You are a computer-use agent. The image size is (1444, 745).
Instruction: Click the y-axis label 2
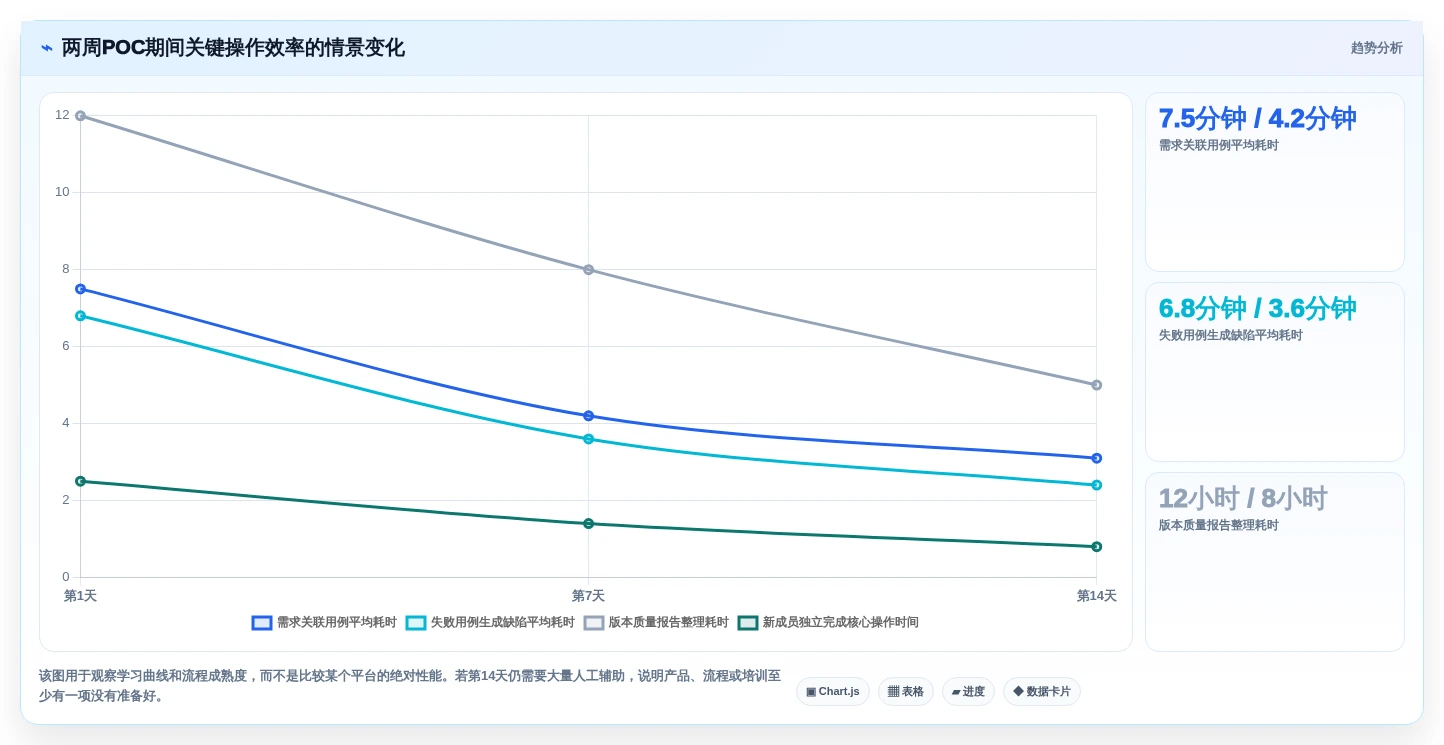point(66,500)
